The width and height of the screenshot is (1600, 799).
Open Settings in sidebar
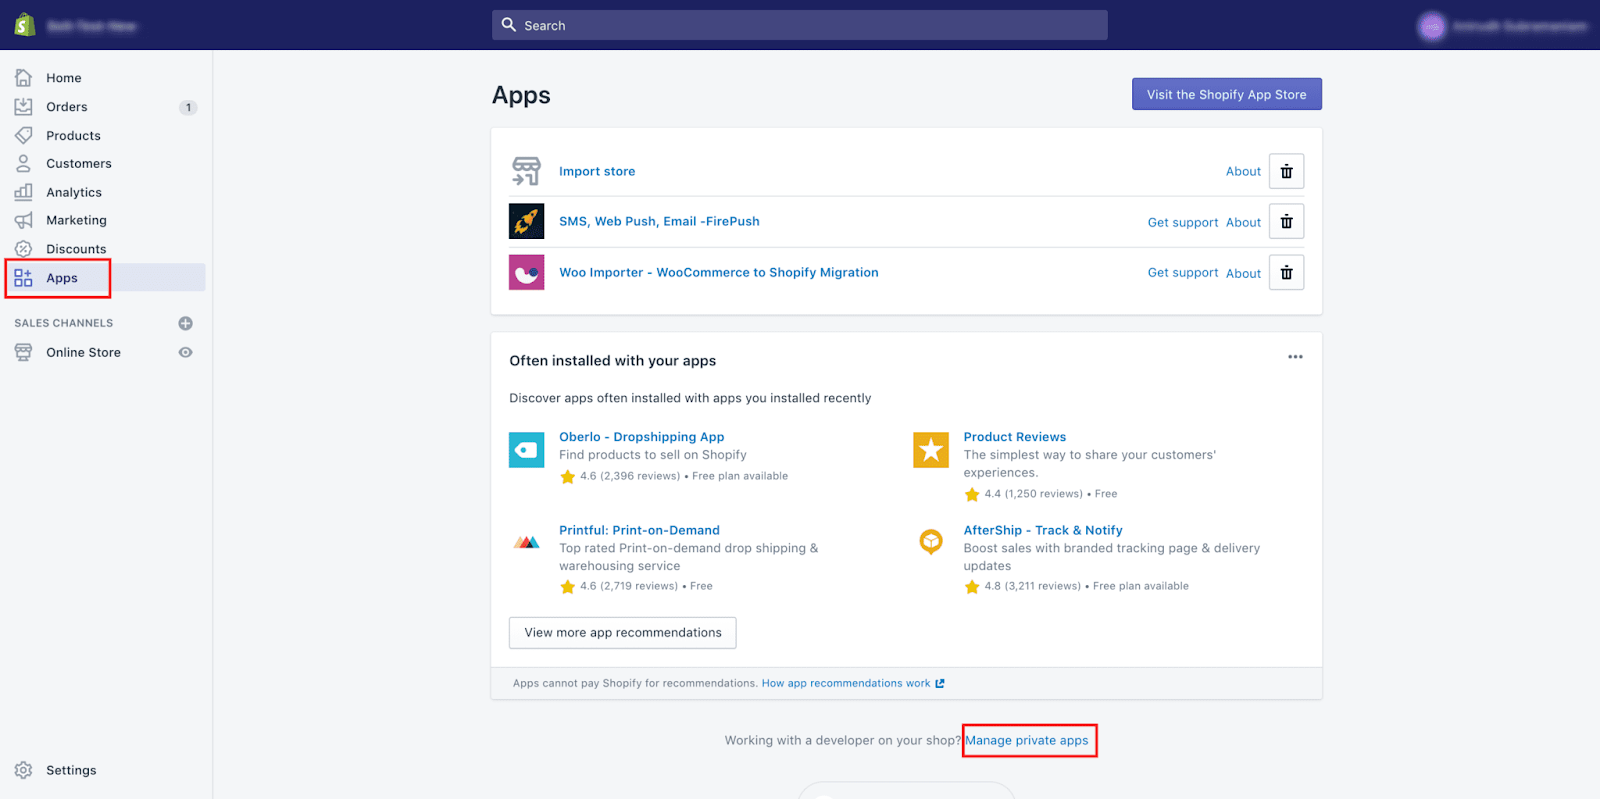71,770
